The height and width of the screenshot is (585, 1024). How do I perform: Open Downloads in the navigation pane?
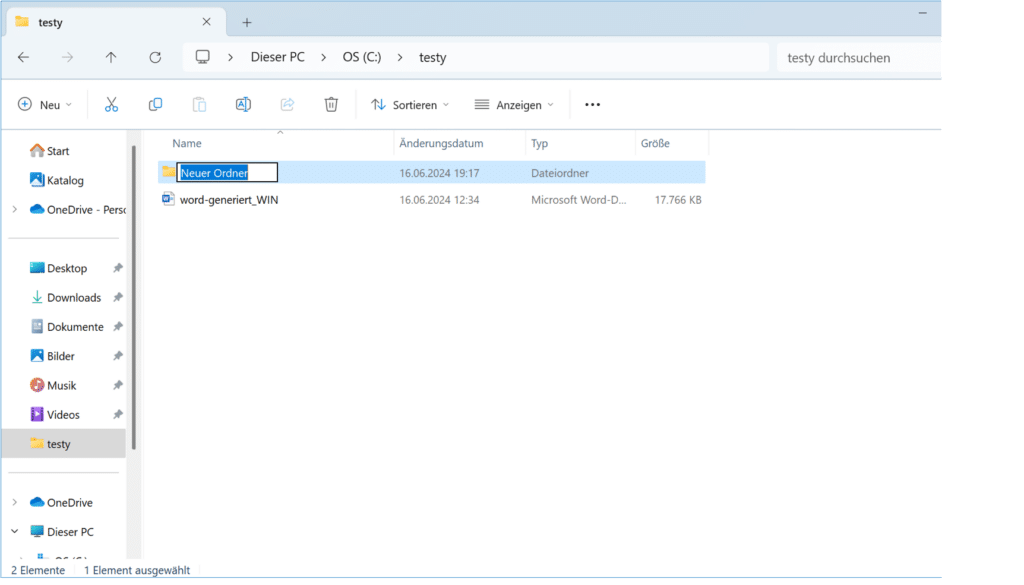65,297
